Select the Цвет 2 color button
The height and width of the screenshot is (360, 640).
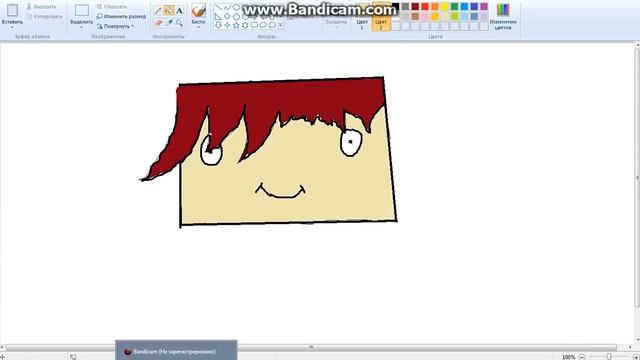pos(381,17)
